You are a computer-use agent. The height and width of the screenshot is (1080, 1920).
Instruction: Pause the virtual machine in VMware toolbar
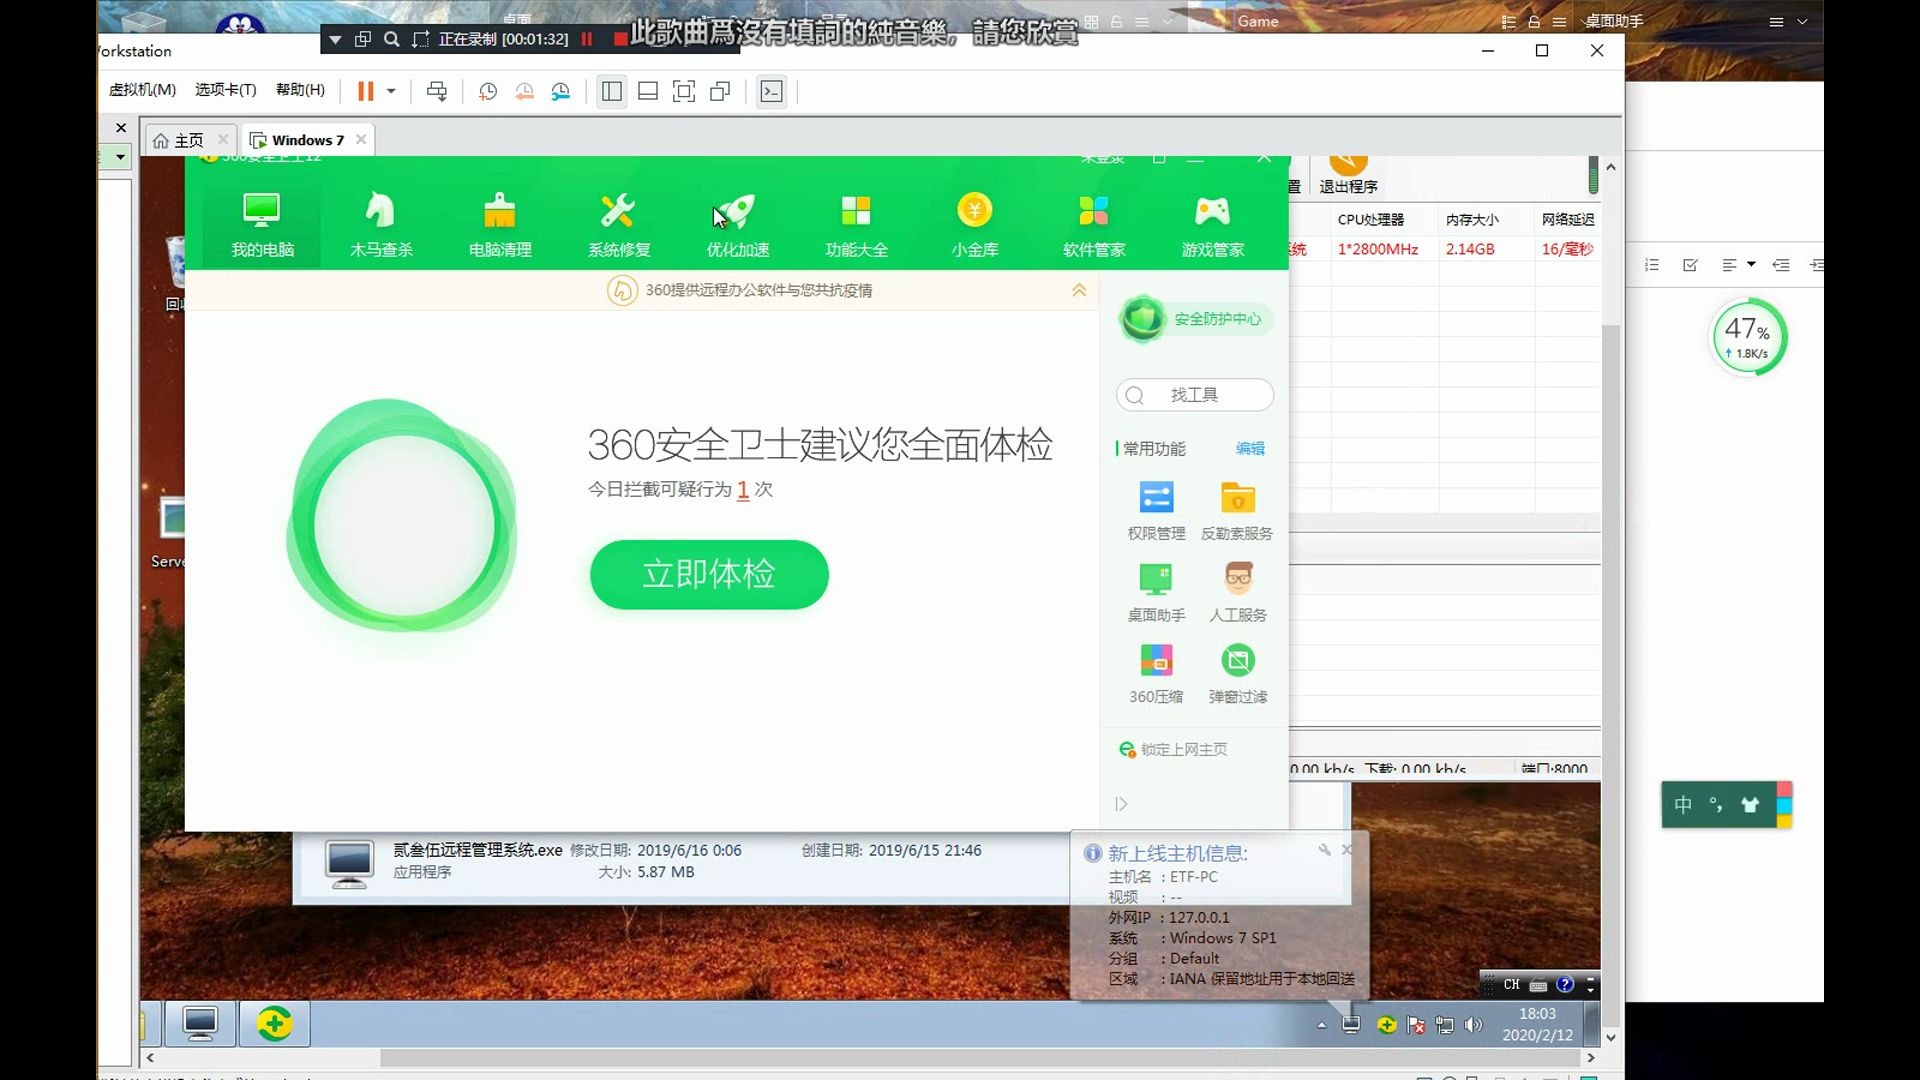(365, 91)
